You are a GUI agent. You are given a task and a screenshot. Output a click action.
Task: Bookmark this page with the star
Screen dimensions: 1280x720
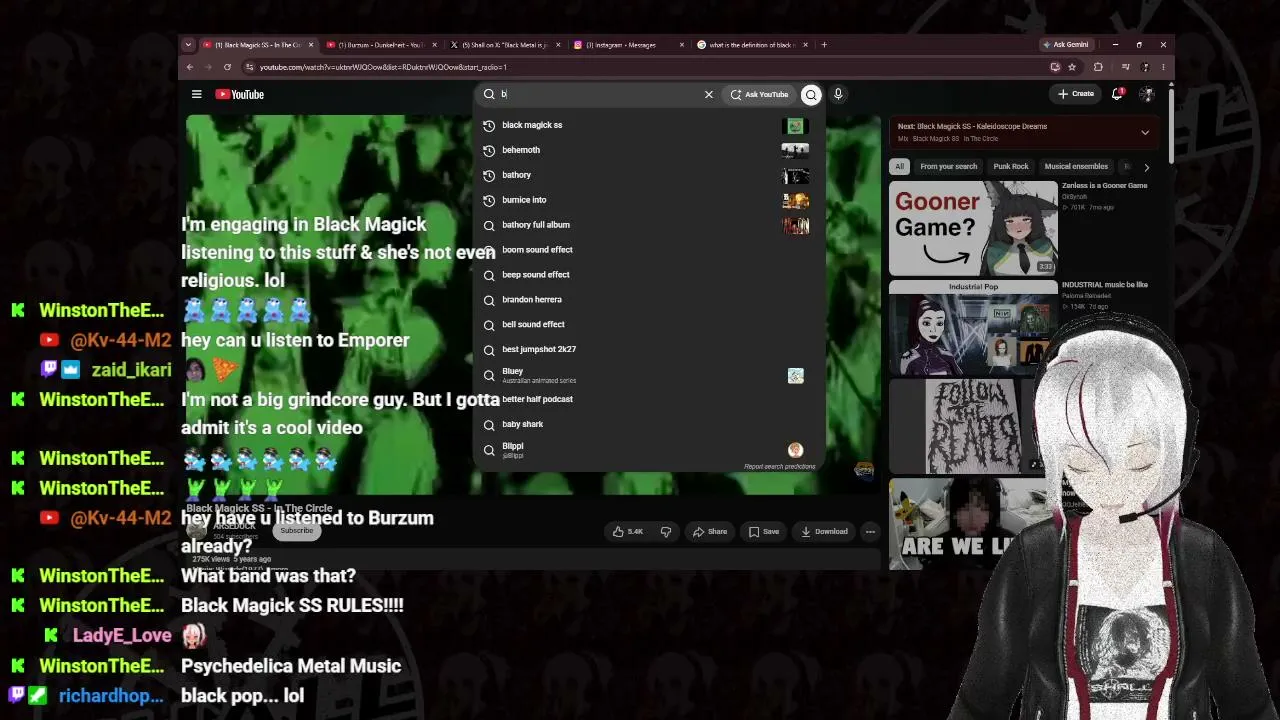point(1072,67)
